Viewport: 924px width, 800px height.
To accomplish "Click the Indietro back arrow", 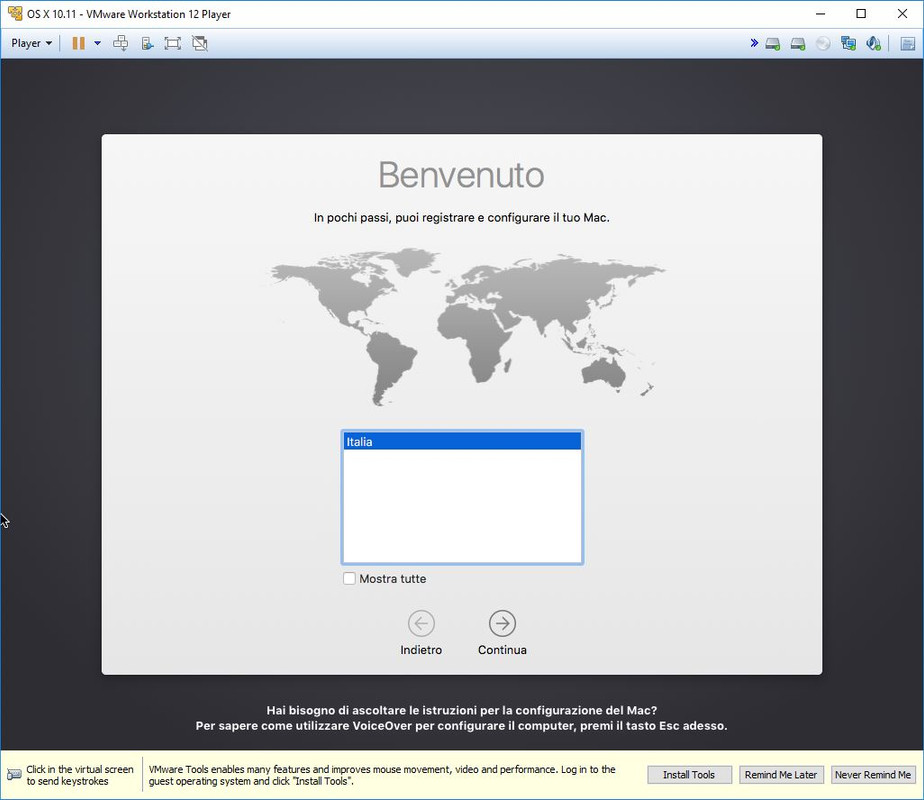I will 421,623.
